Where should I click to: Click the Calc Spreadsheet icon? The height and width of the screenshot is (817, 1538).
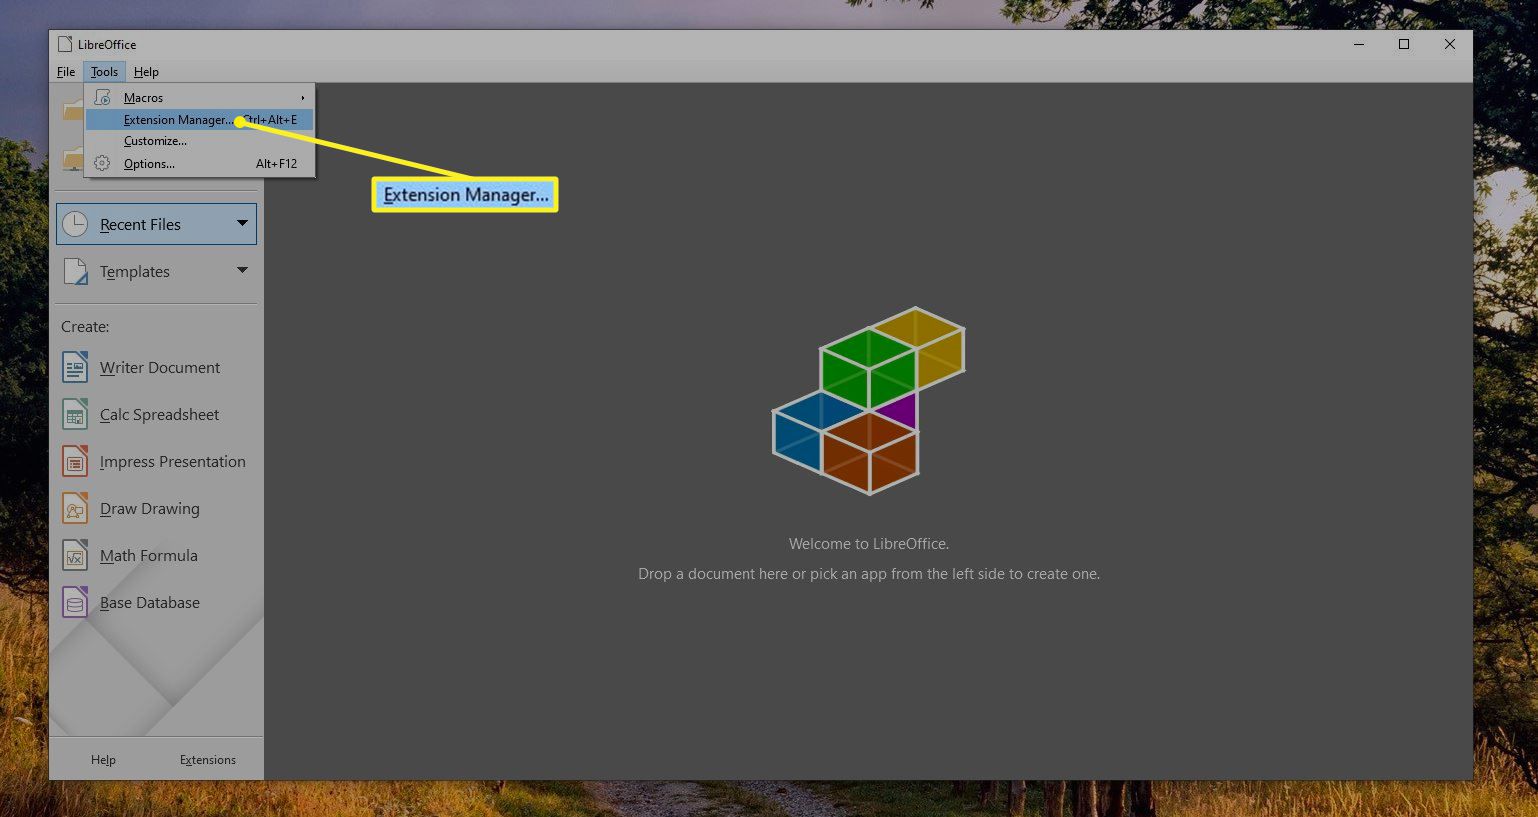75,414
